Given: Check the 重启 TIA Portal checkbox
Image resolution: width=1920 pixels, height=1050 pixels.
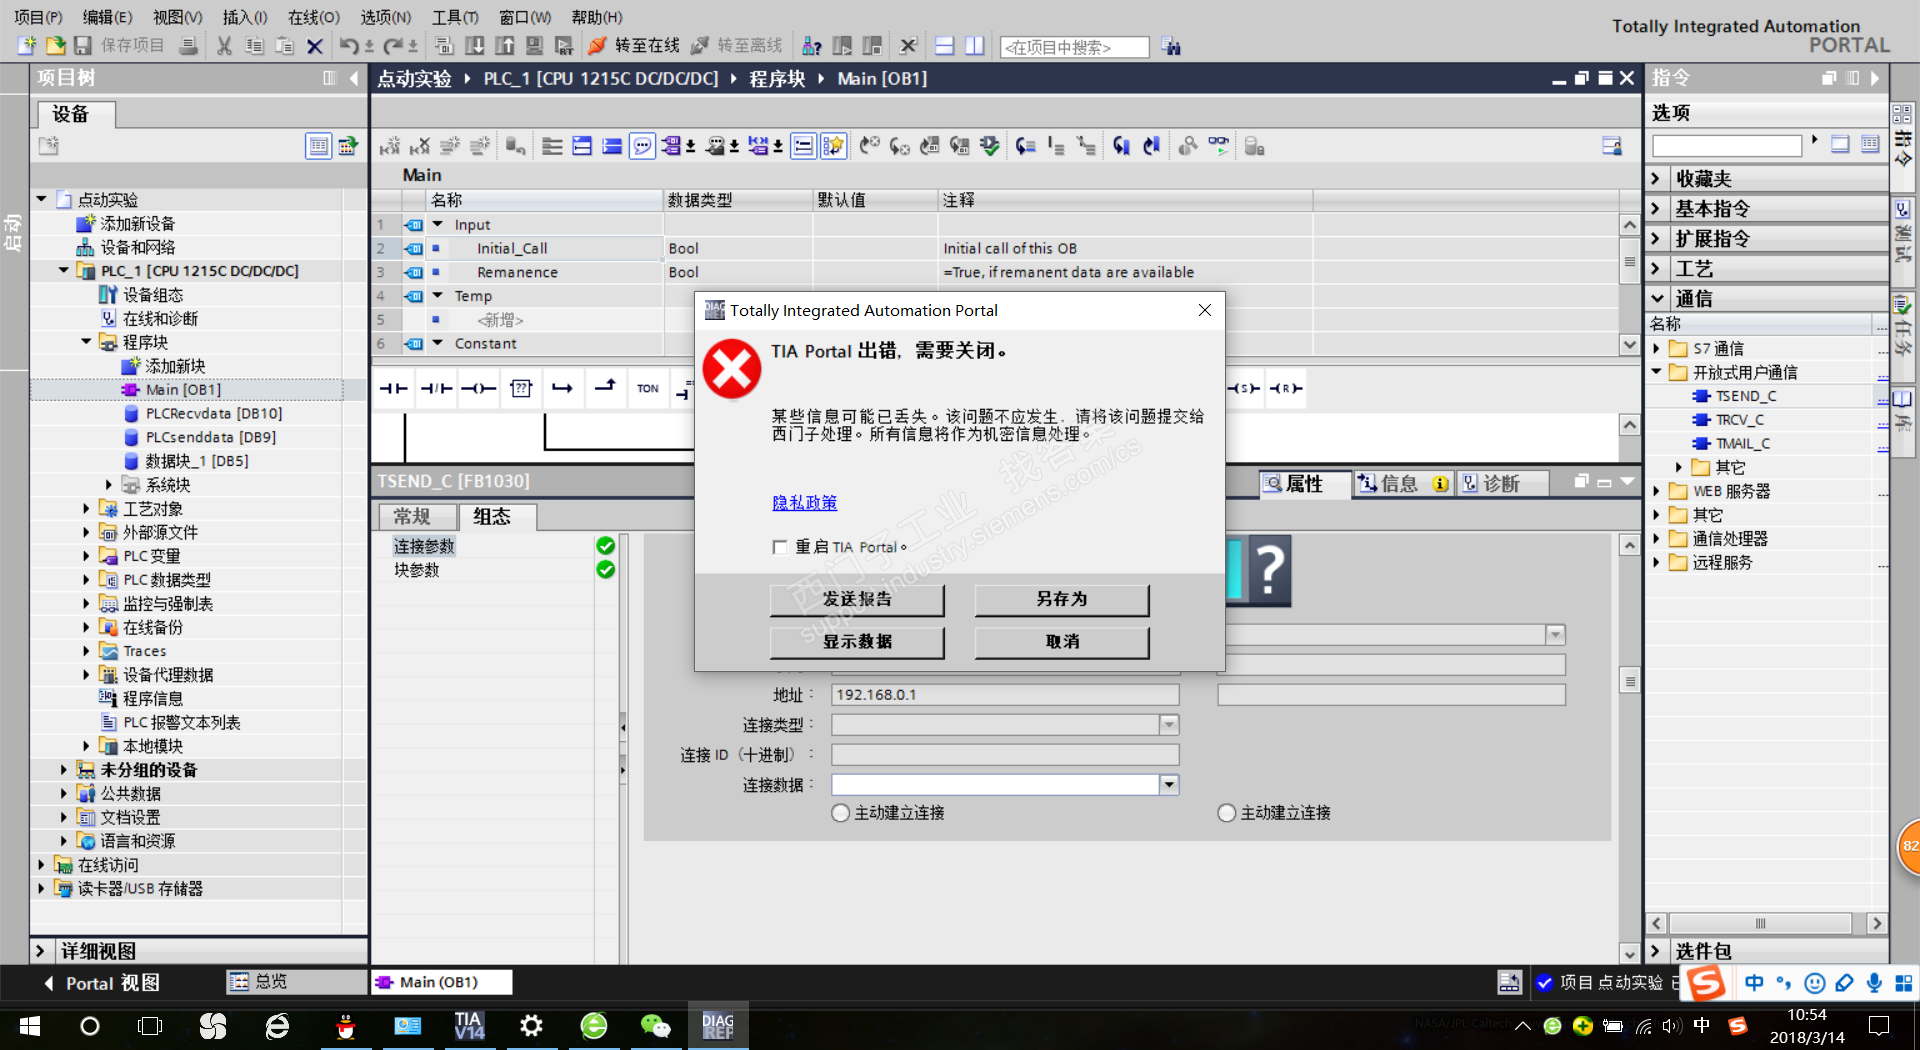Looking at the screenshot, I should pos(780,547).
